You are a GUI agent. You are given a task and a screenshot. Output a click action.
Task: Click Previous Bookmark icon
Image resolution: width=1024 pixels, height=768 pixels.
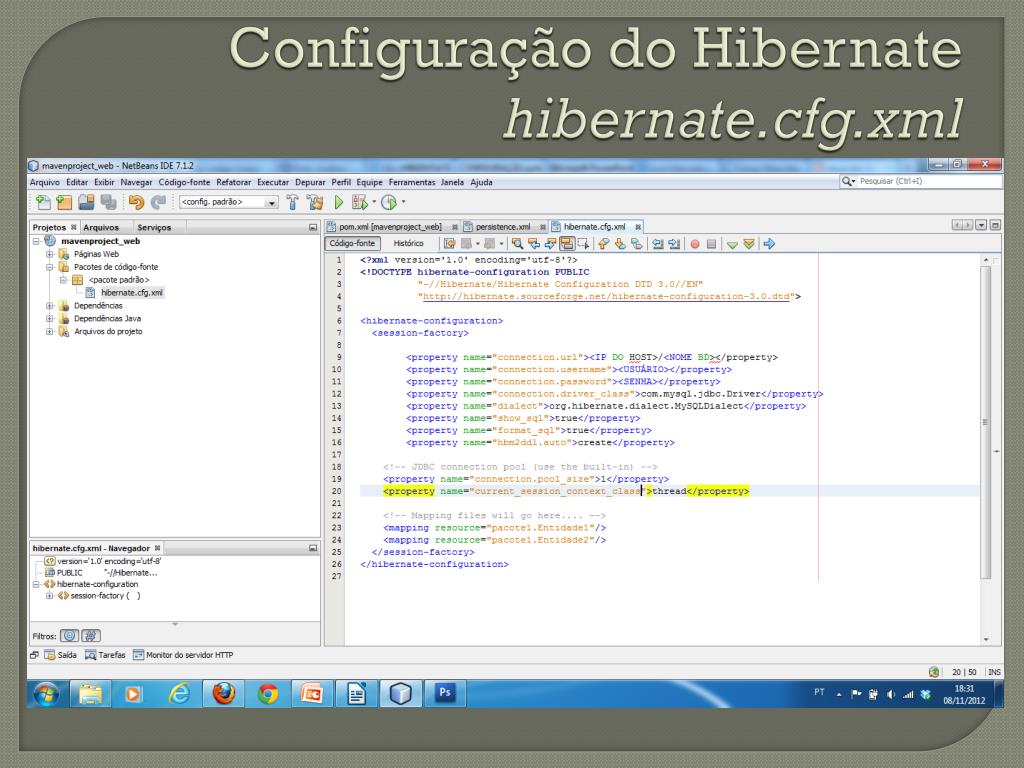[603, 244]
